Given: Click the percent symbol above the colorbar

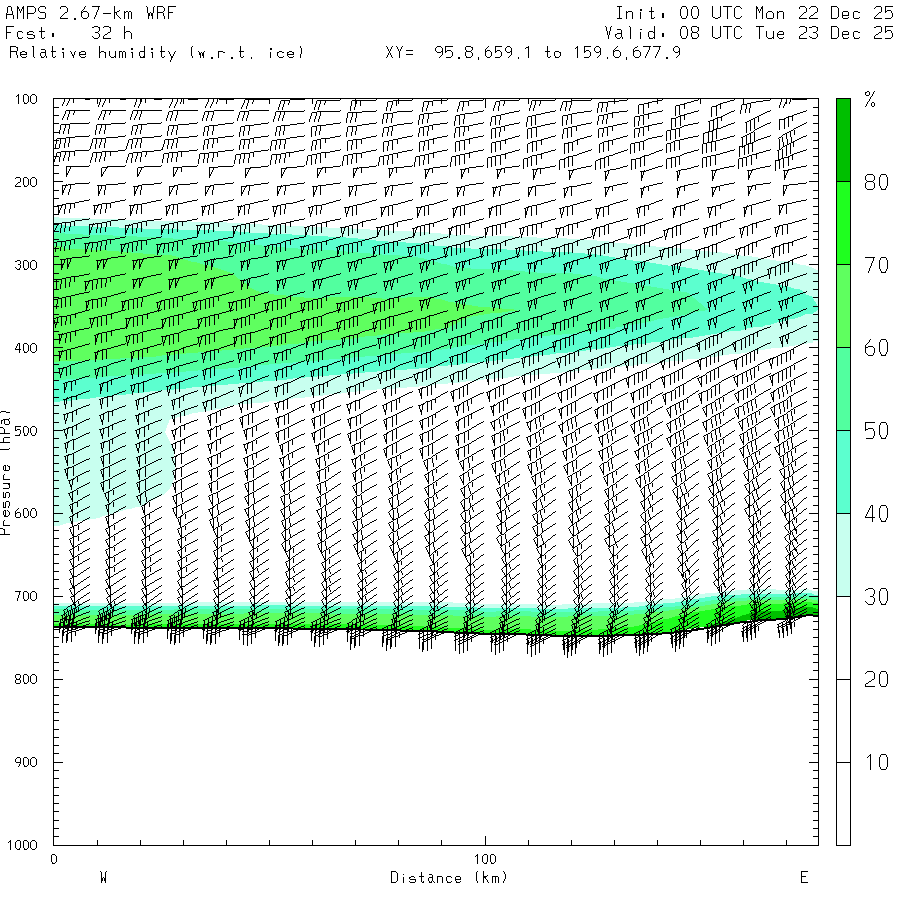Looking at the screenshot, I should pyautogui.click(x=870, y=99).
